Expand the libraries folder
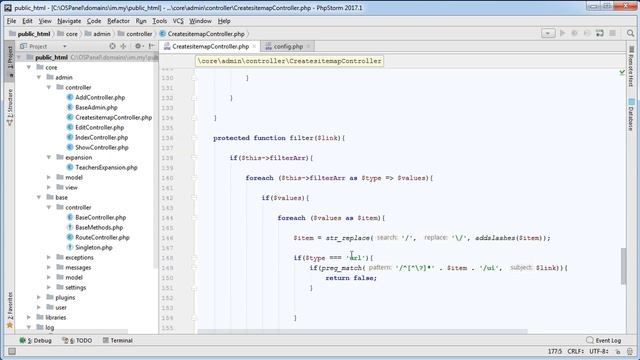 [29, 317]
